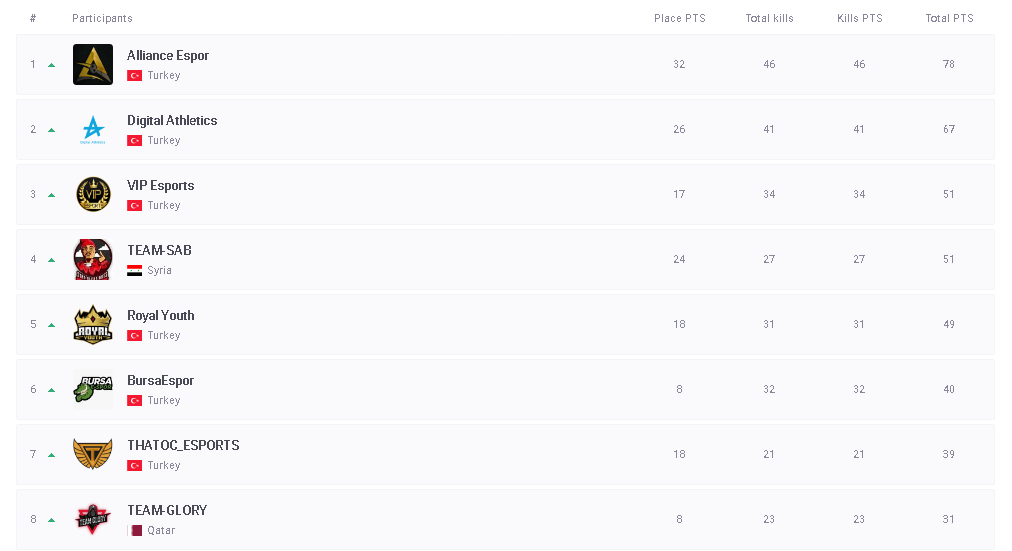Click Syria flag under TEAM-SAB
Viewport: 1012px width, 551px height.
click(134, 271)
